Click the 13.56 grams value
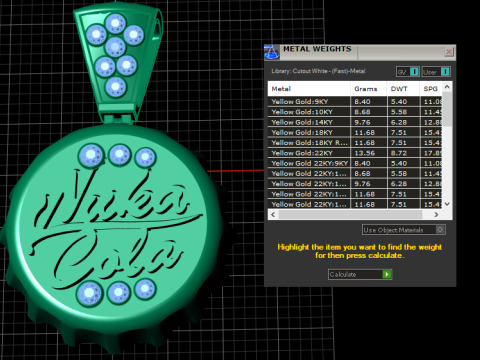Image resolution: width=480 pixels, height=360 pixels. click(365, 153)
